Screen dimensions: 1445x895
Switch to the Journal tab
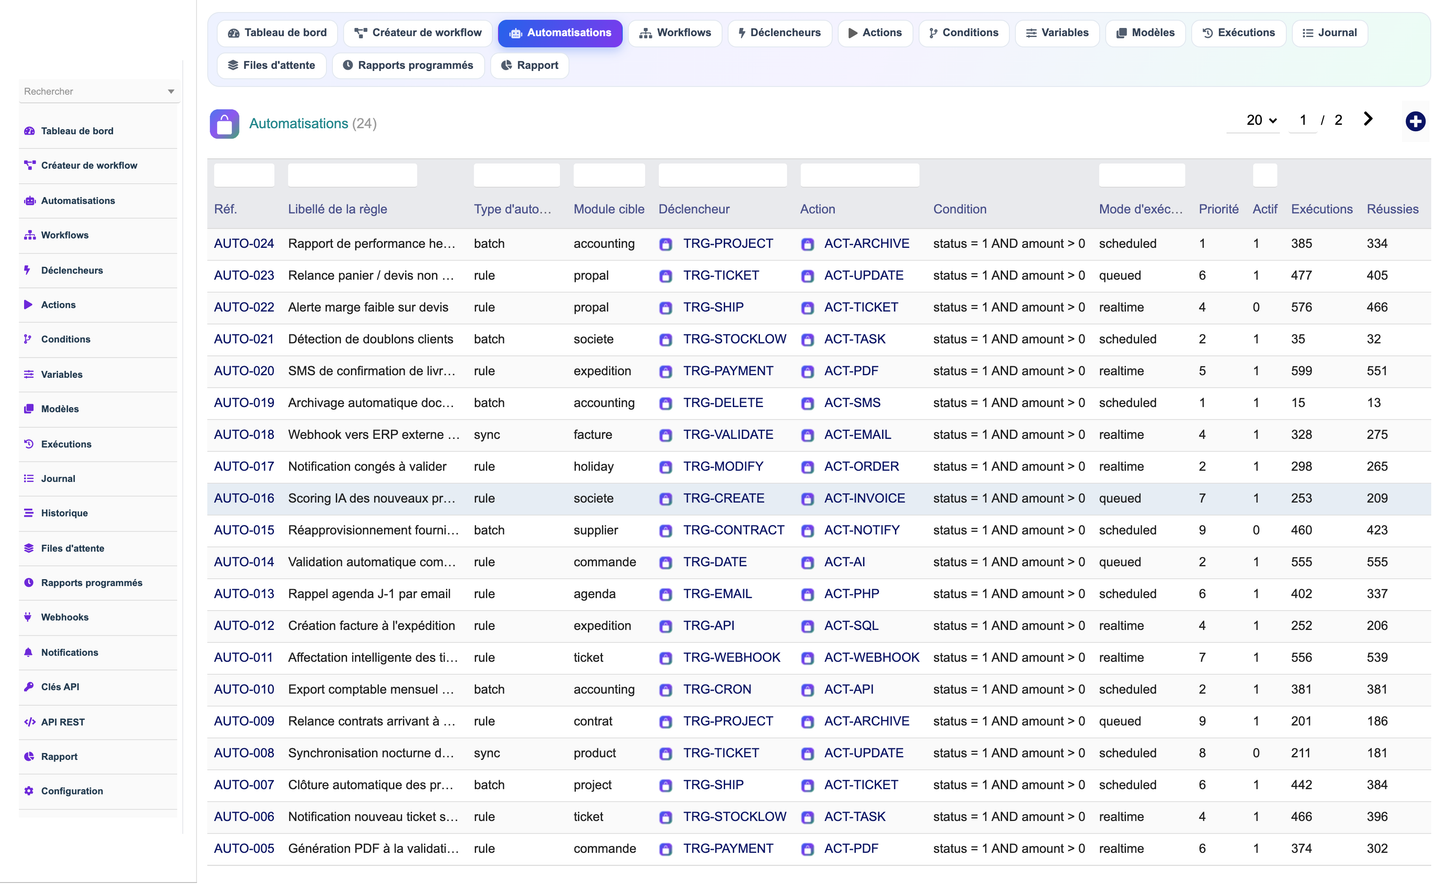(x=1329, y=33)
